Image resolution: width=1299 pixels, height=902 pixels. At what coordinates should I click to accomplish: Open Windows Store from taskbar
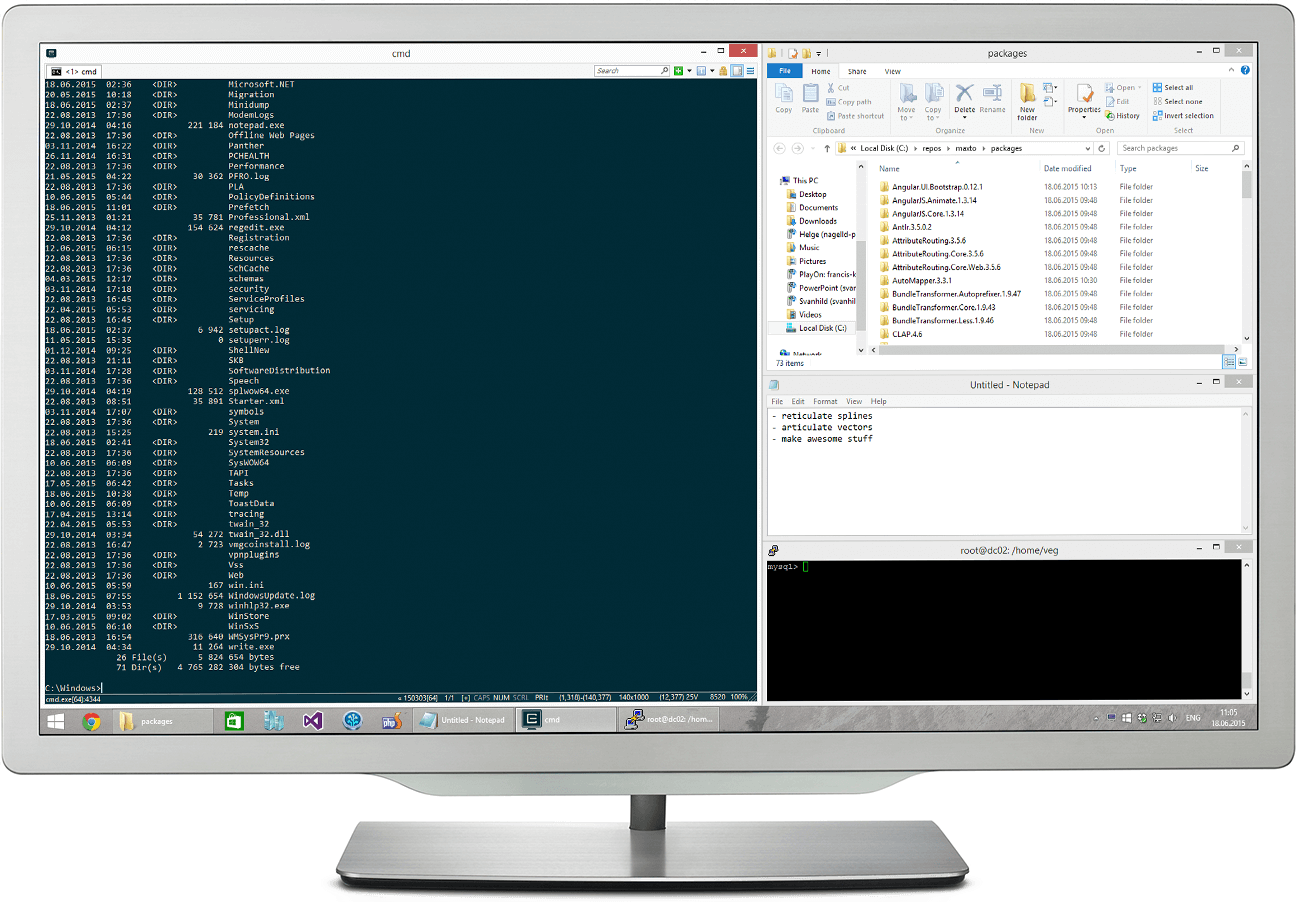pos(232,720)
